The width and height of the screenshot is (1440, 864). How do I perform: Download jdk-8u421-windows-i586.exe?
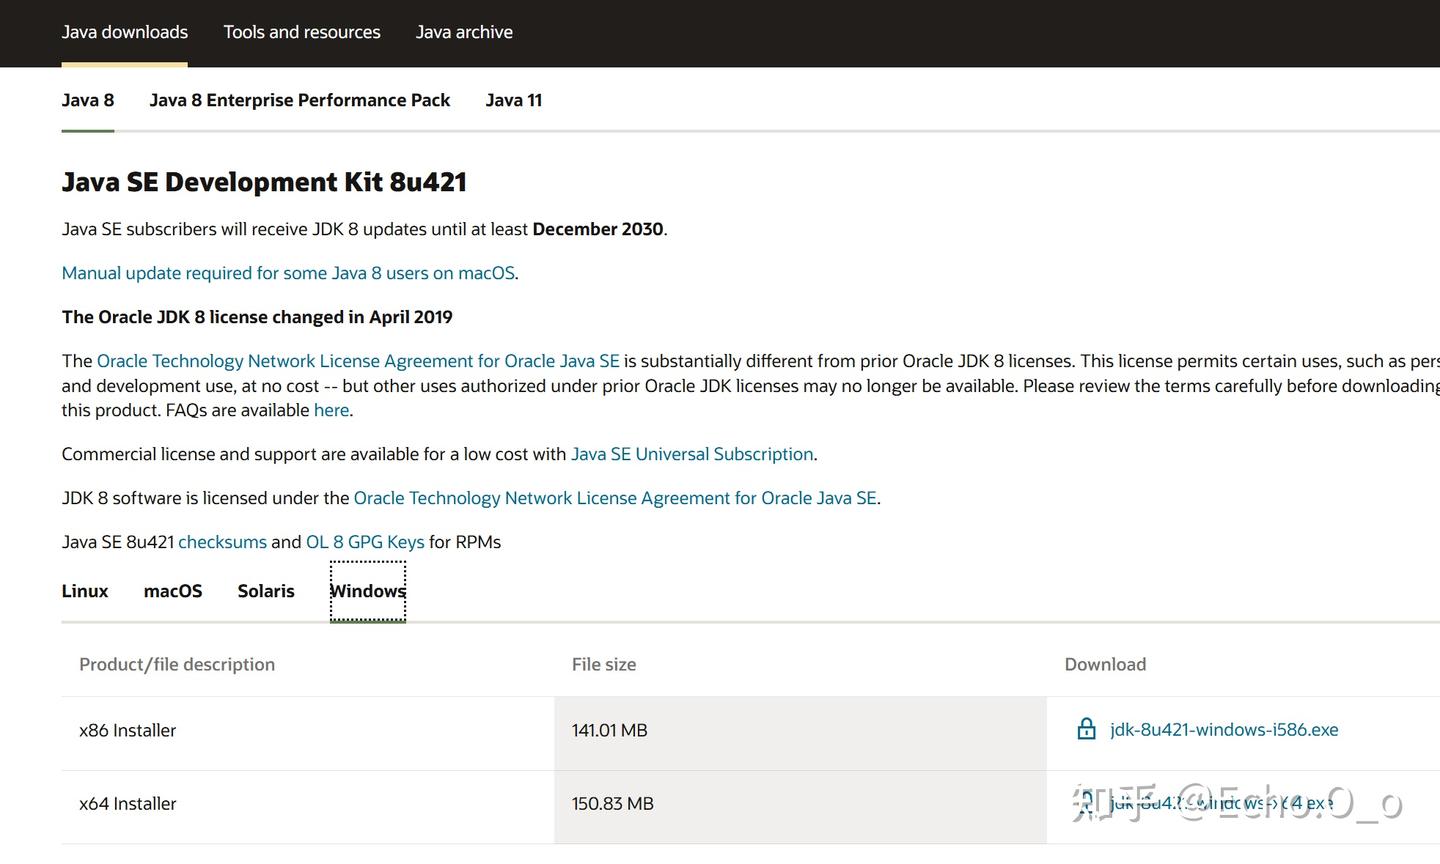[1224, 730]
